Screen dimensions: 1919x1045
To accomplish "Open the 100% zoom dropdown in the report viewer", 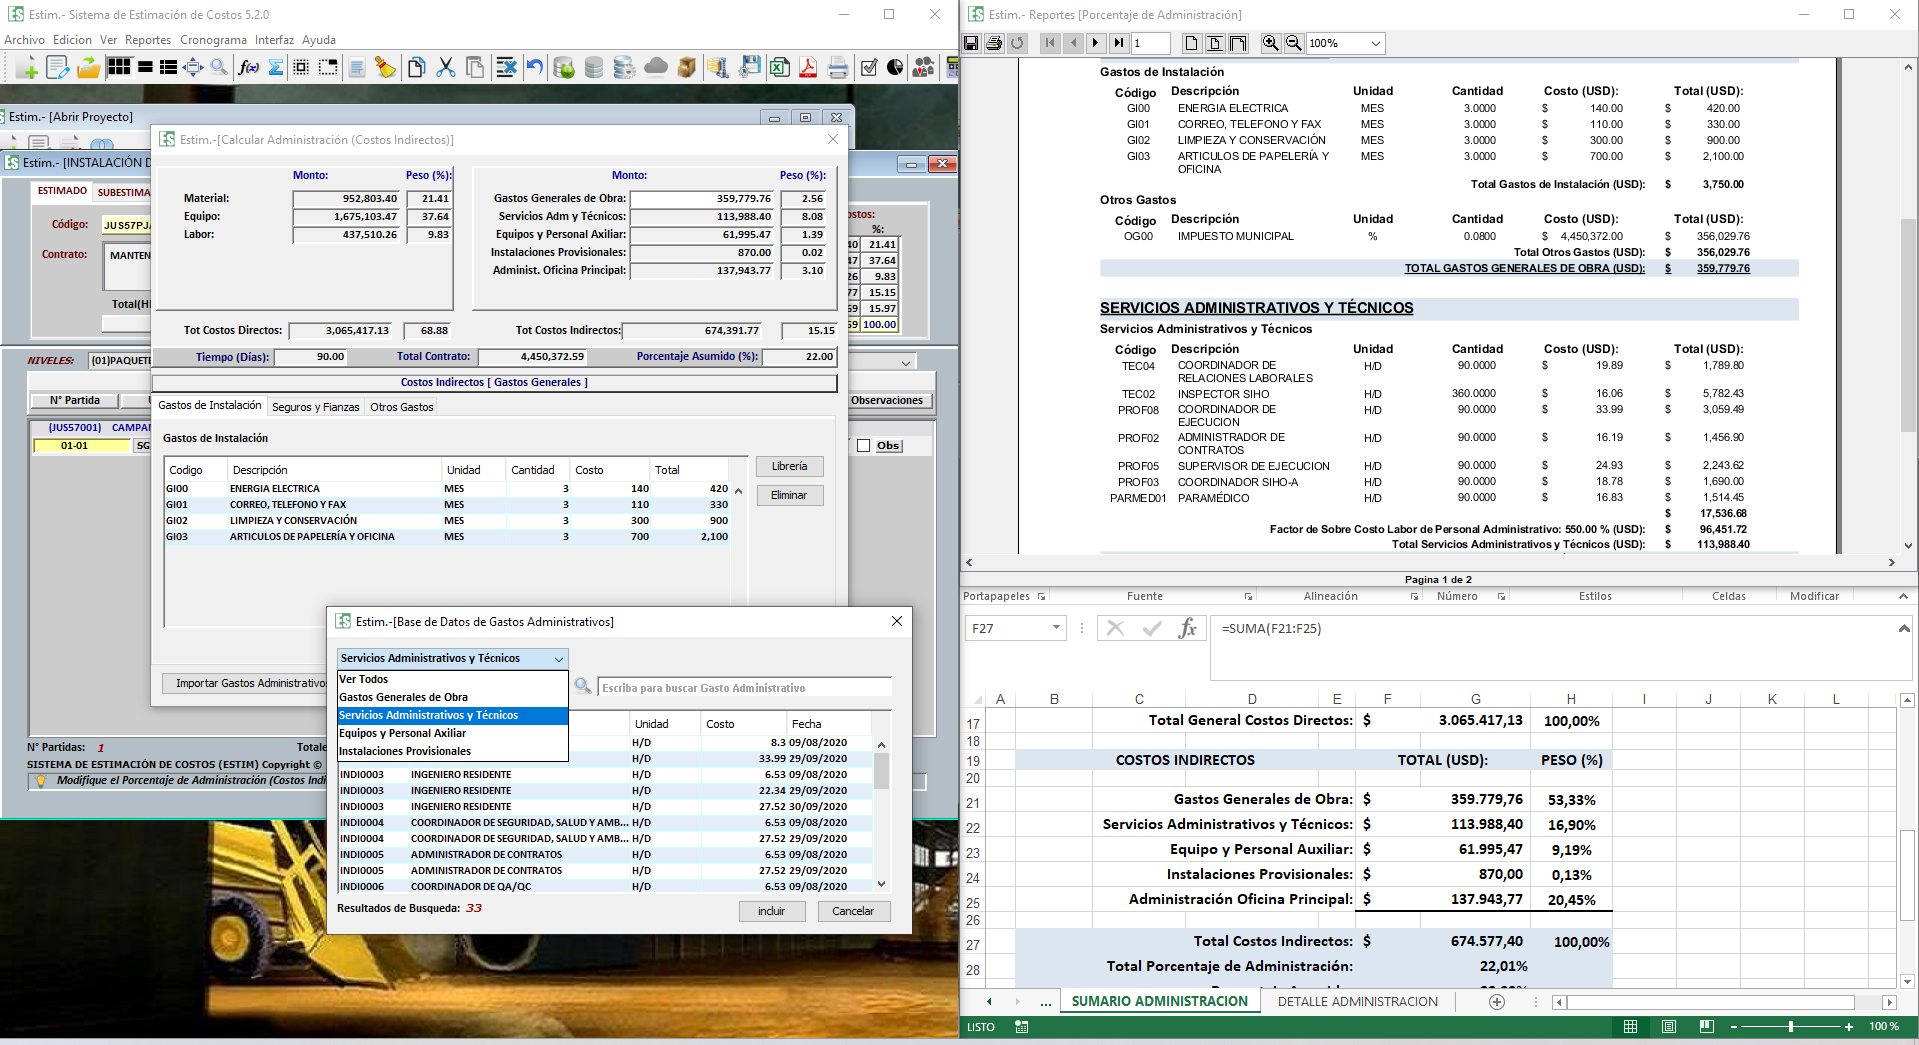I will click(x=1345, y=43).
